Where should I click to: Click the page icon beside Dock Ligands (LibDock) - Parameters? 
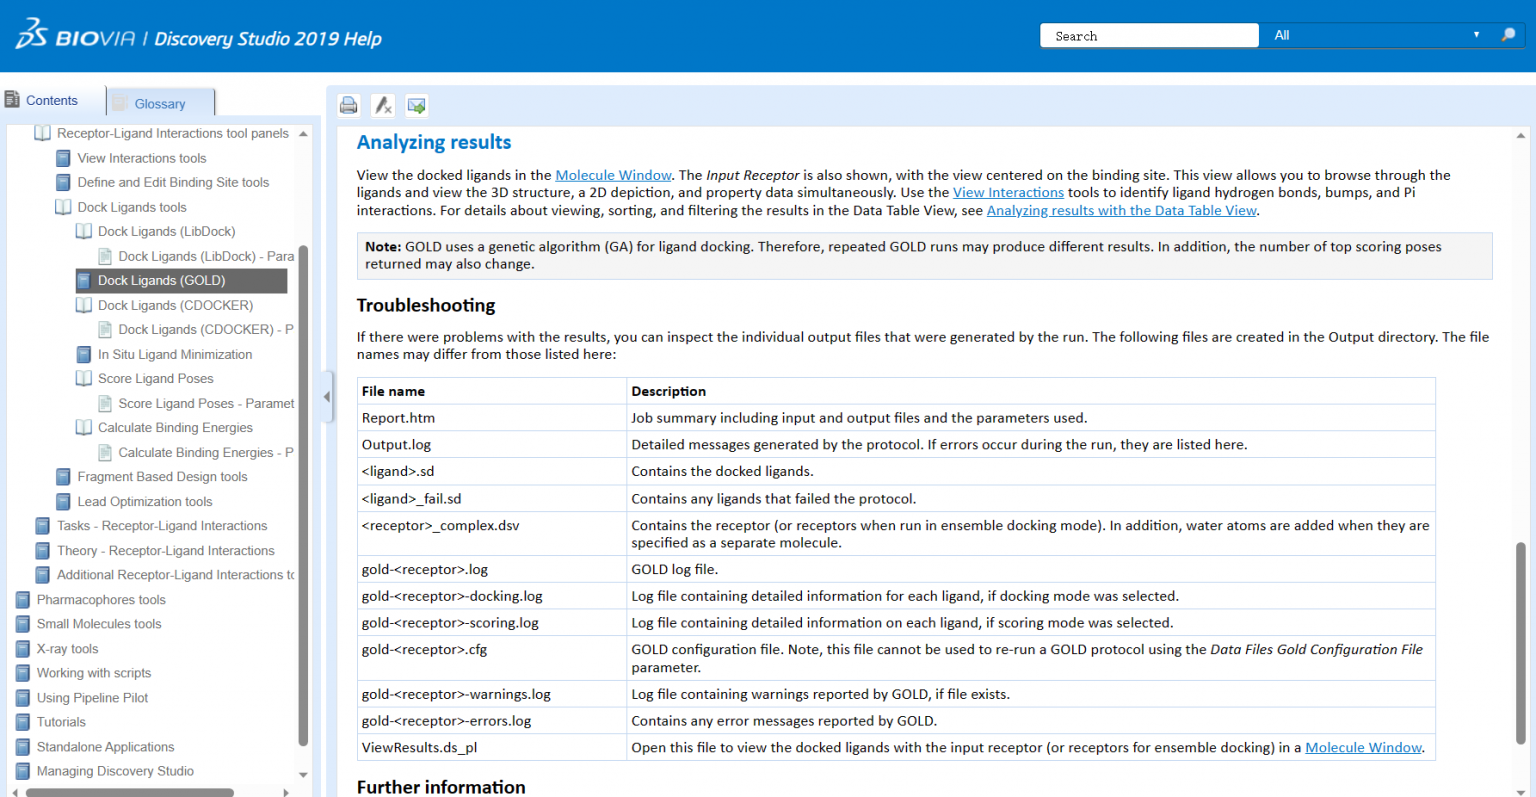click(x=105, y=256)
